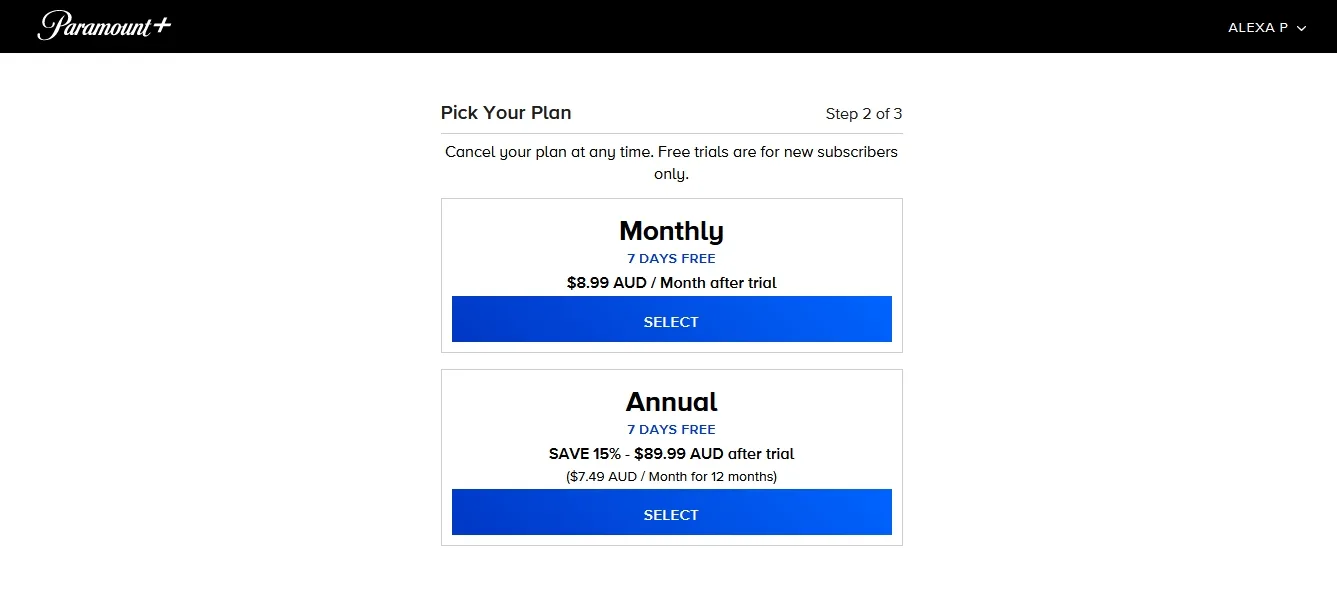Click the Pick Your Plan title

tap(506, 113)
